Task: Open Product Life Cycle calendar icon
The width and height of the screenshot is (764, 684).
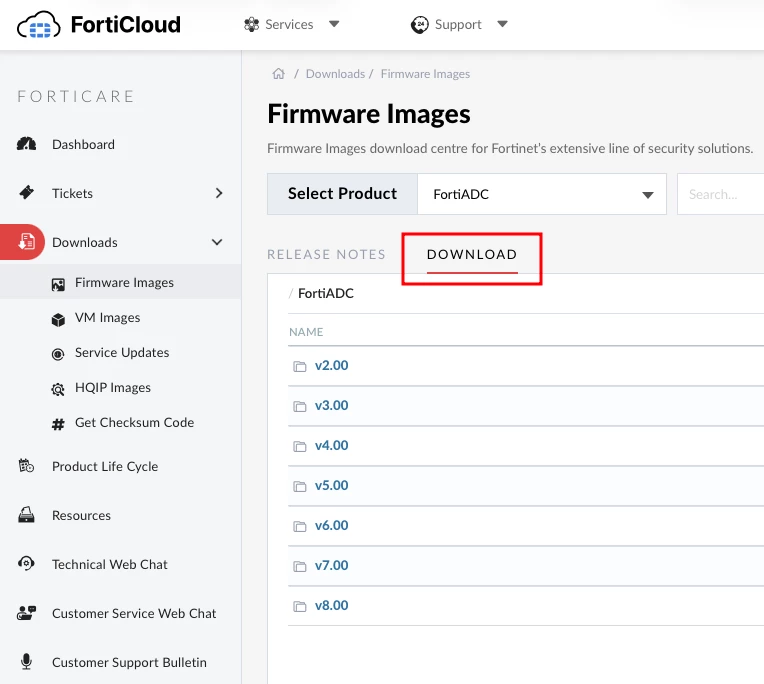Action: tap(26, 466)
